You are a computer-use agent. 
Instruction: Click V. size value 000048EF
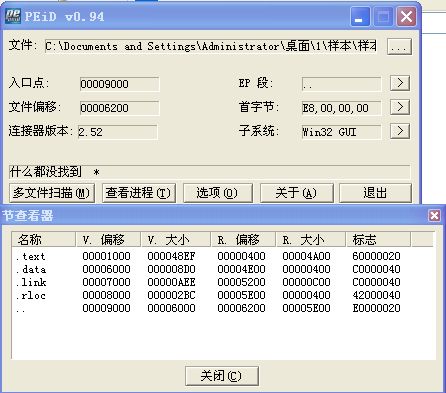click(x=171, y=256)
